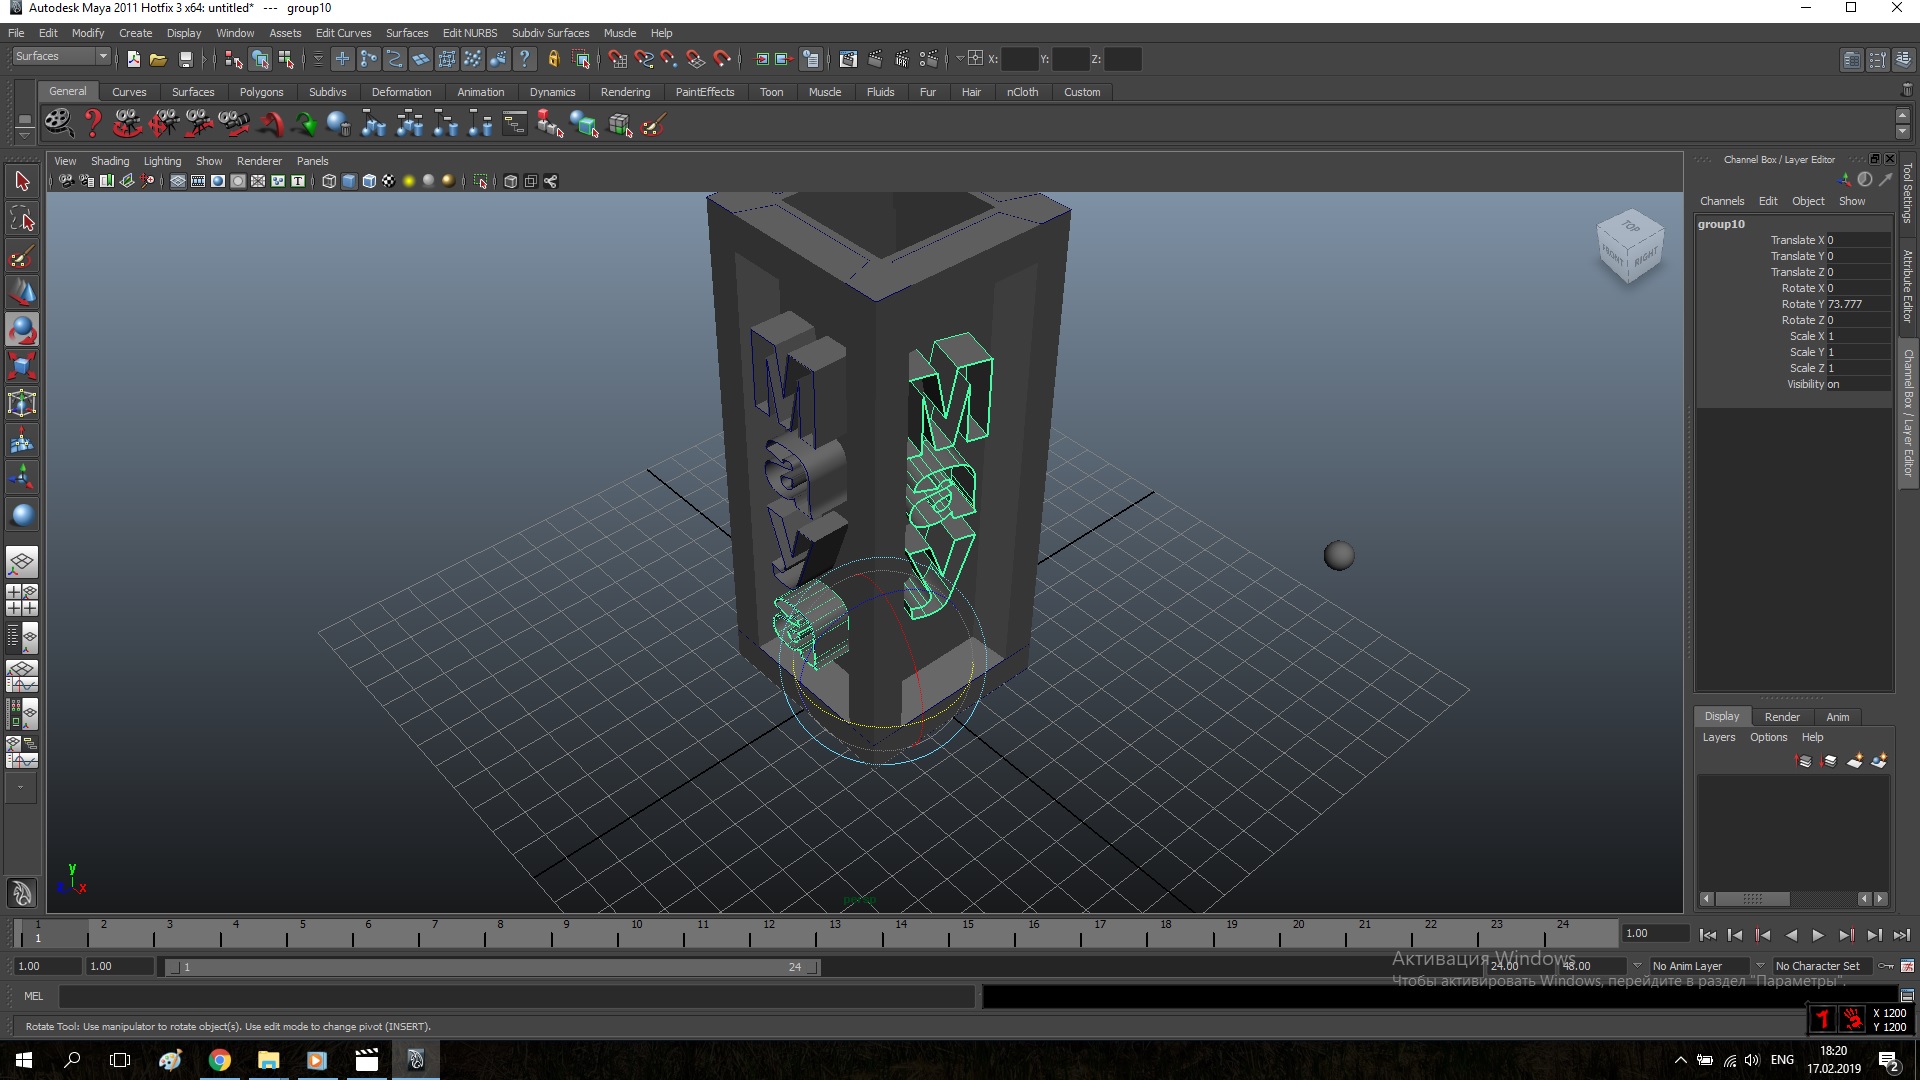Open the Hypergraph shelf icon

514,124
